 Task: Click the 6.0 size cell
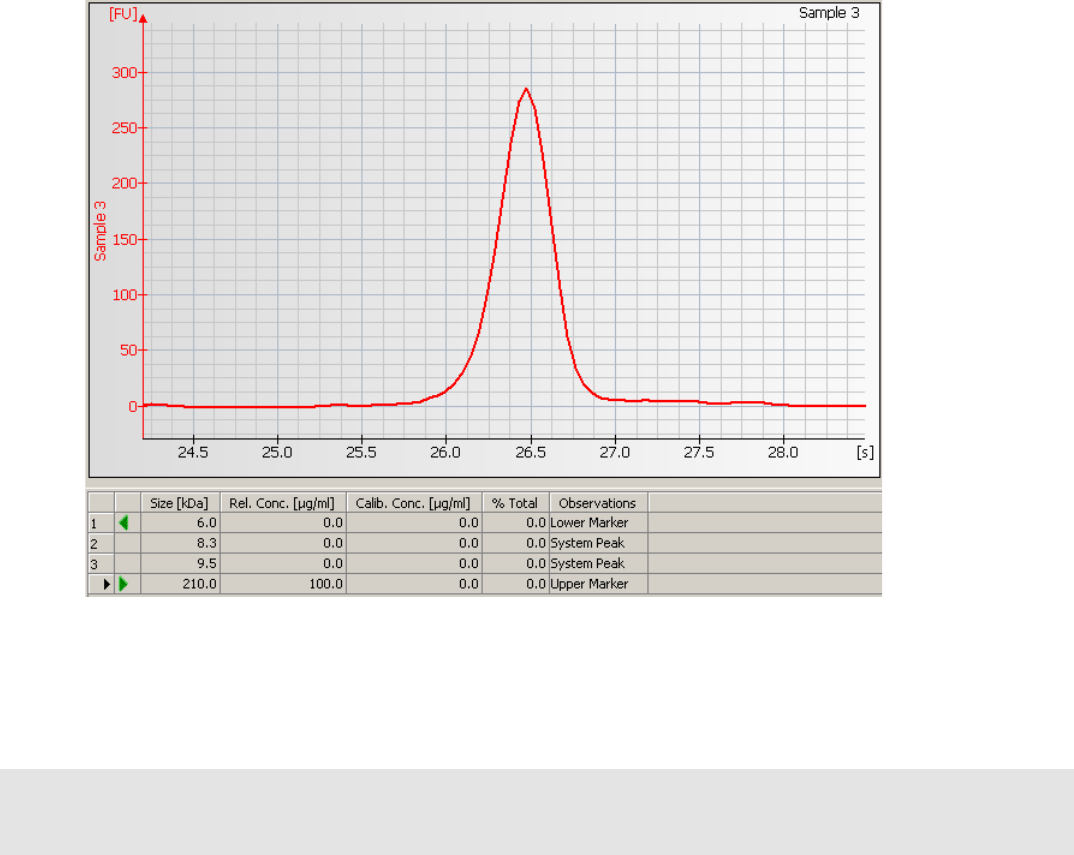pyautogui.click(x=180, y=523)
